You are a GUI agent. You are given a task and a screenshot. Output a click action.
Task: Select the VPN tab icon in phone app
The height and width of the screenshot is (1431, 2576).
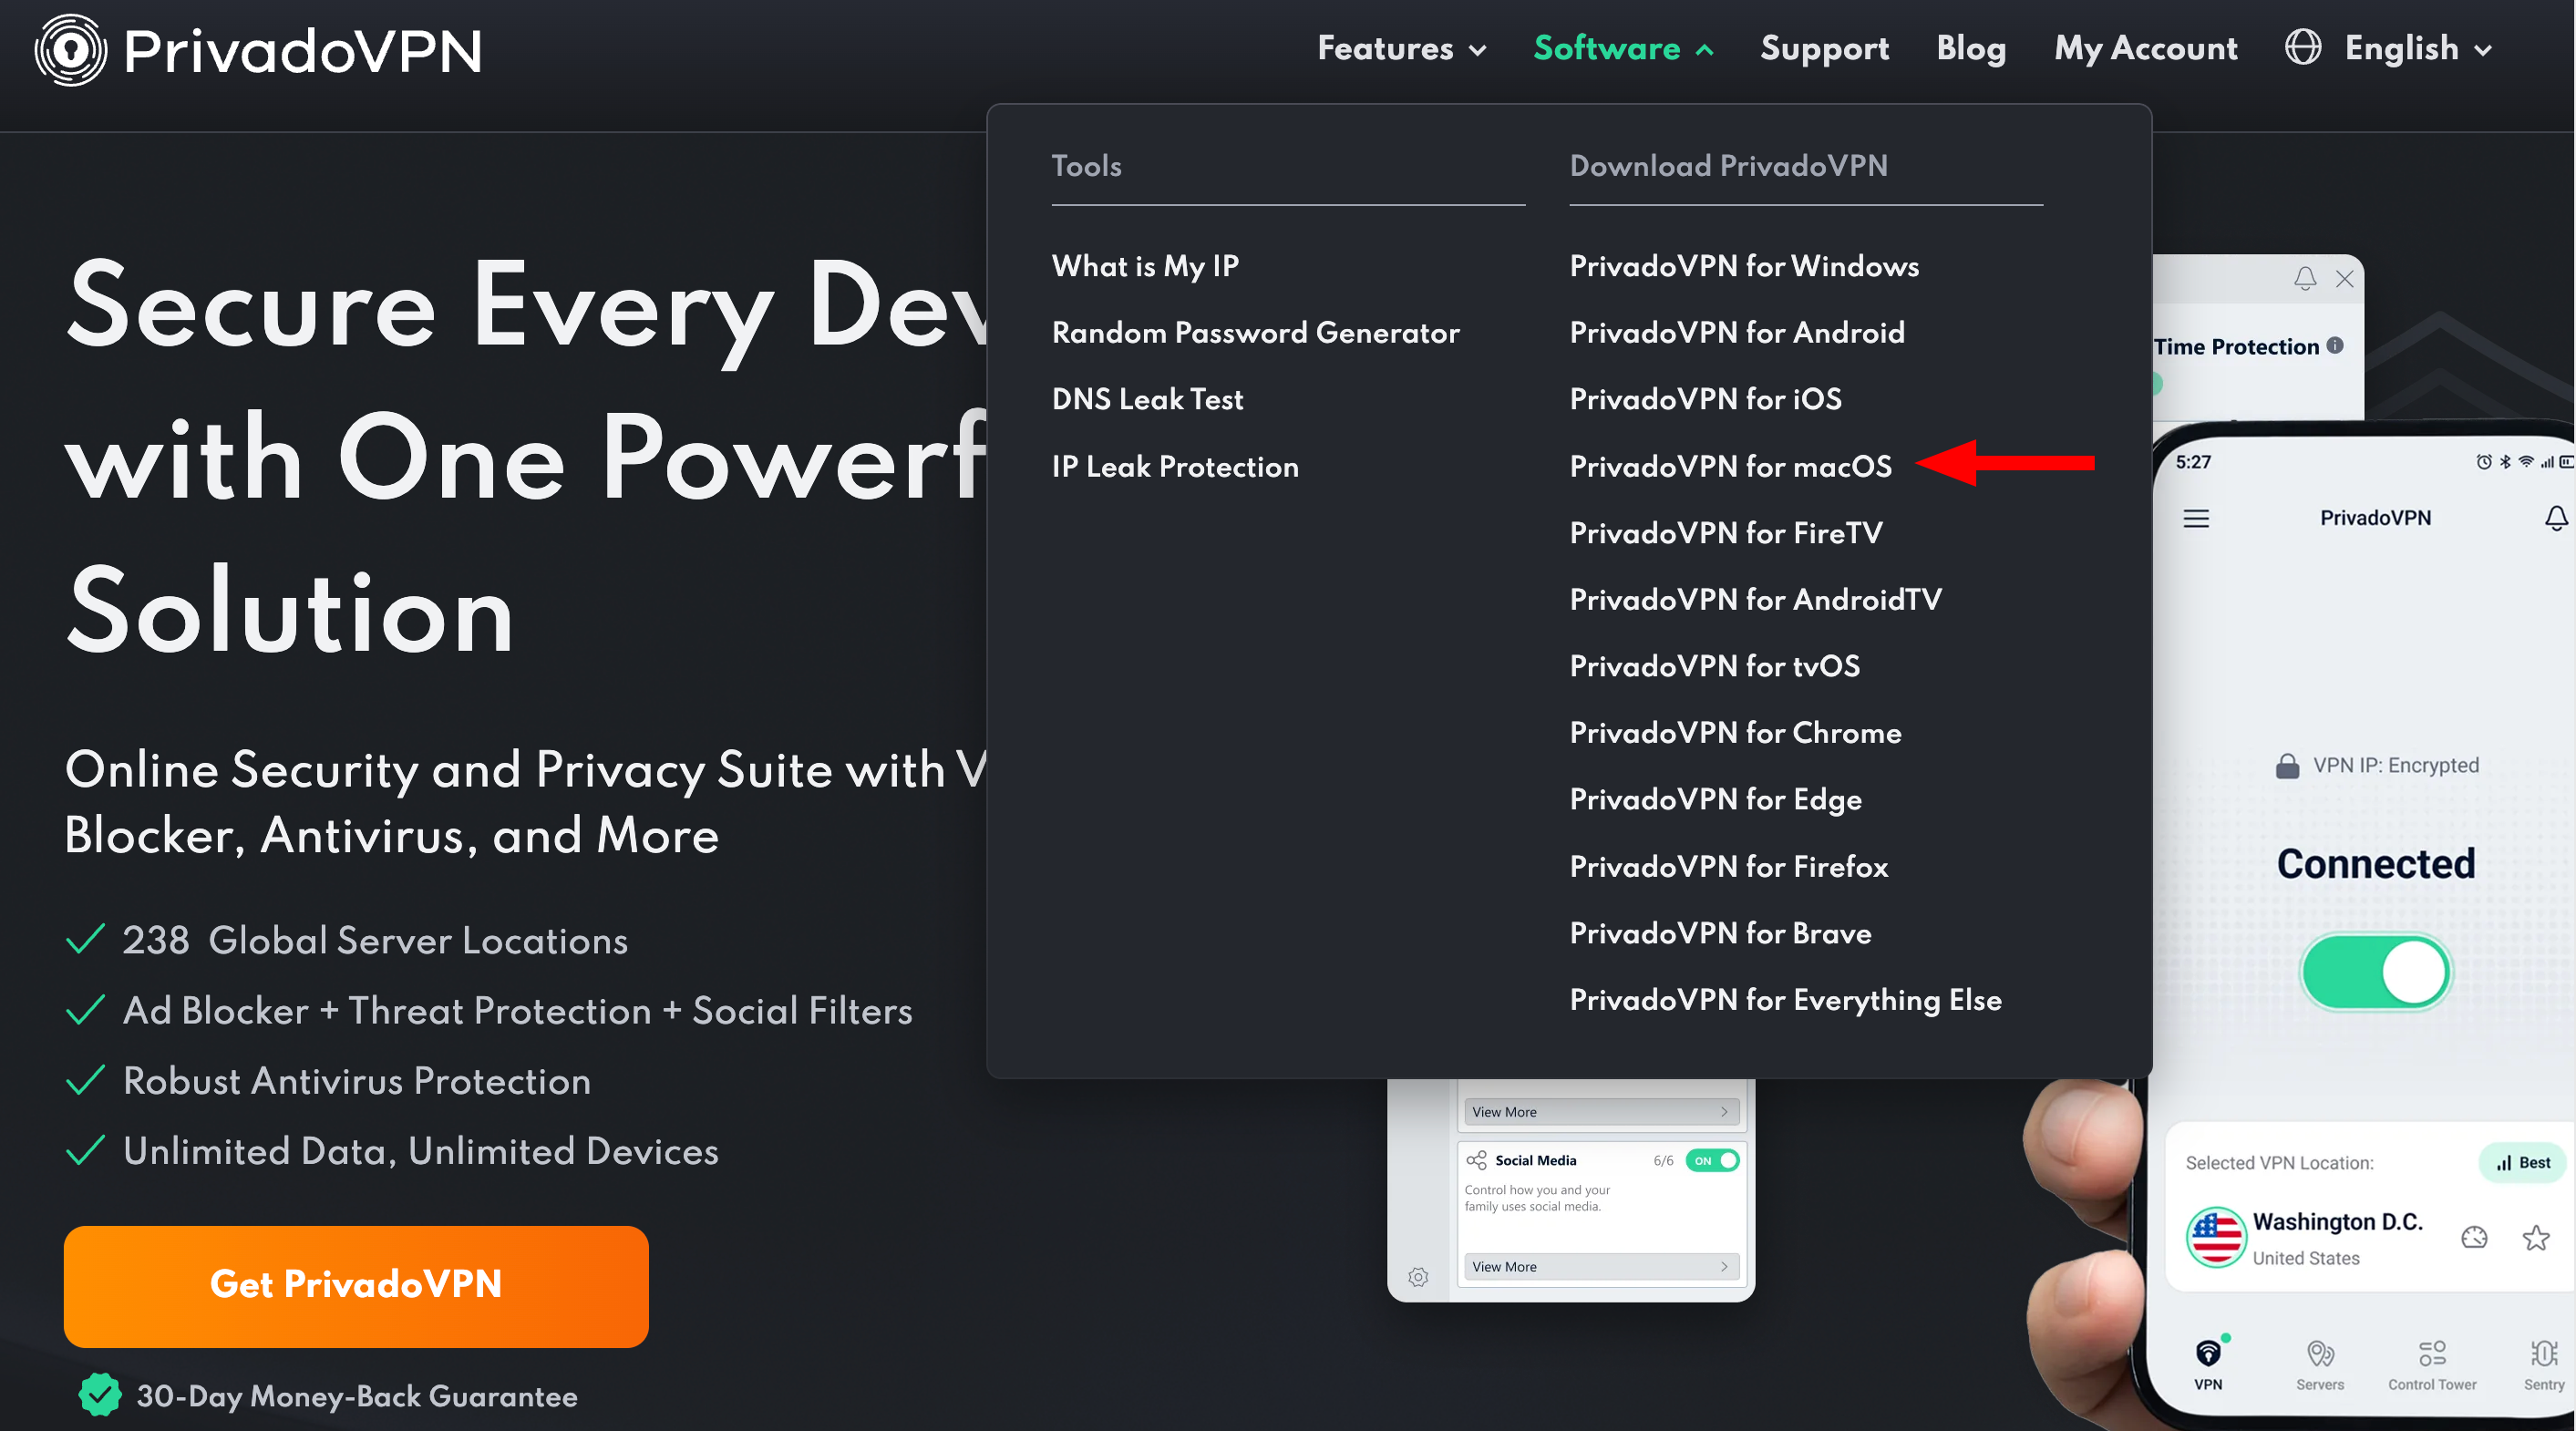pyautogui.click(x=2208, y=1353)
